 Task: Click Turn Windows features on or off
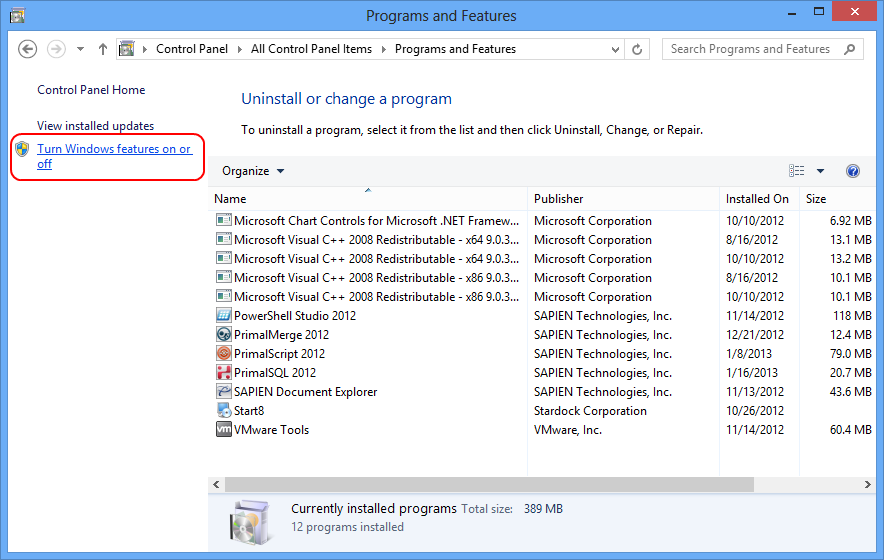pyautogui.click(x=114, y=156)
